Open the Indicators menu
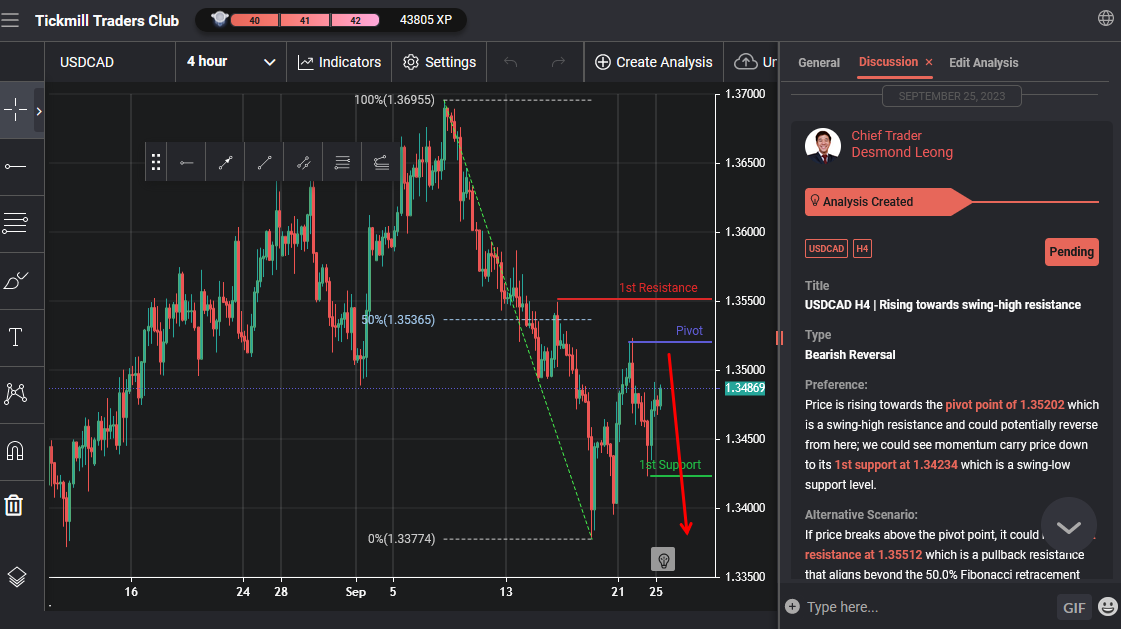This screenshot has width=1121, height=629. point(339,62)
